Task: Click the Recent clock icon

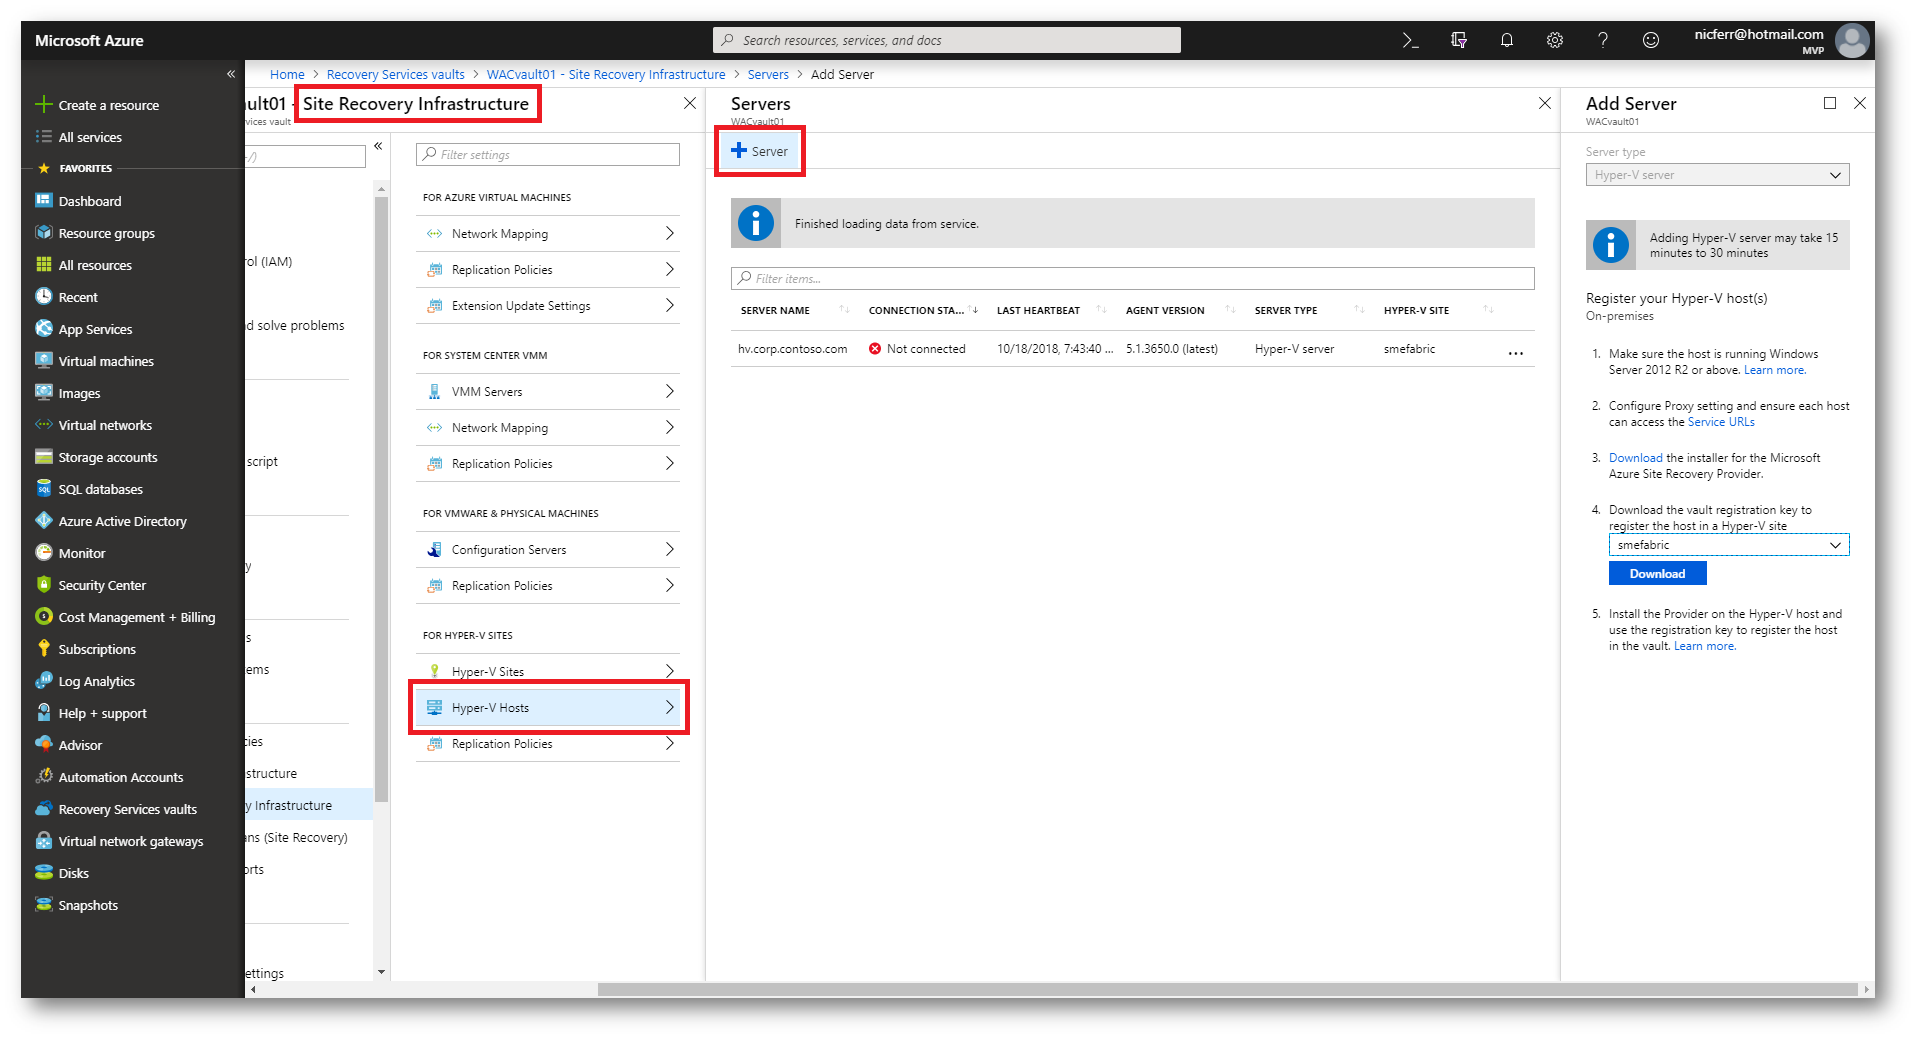Action: (x=44, y=297)
